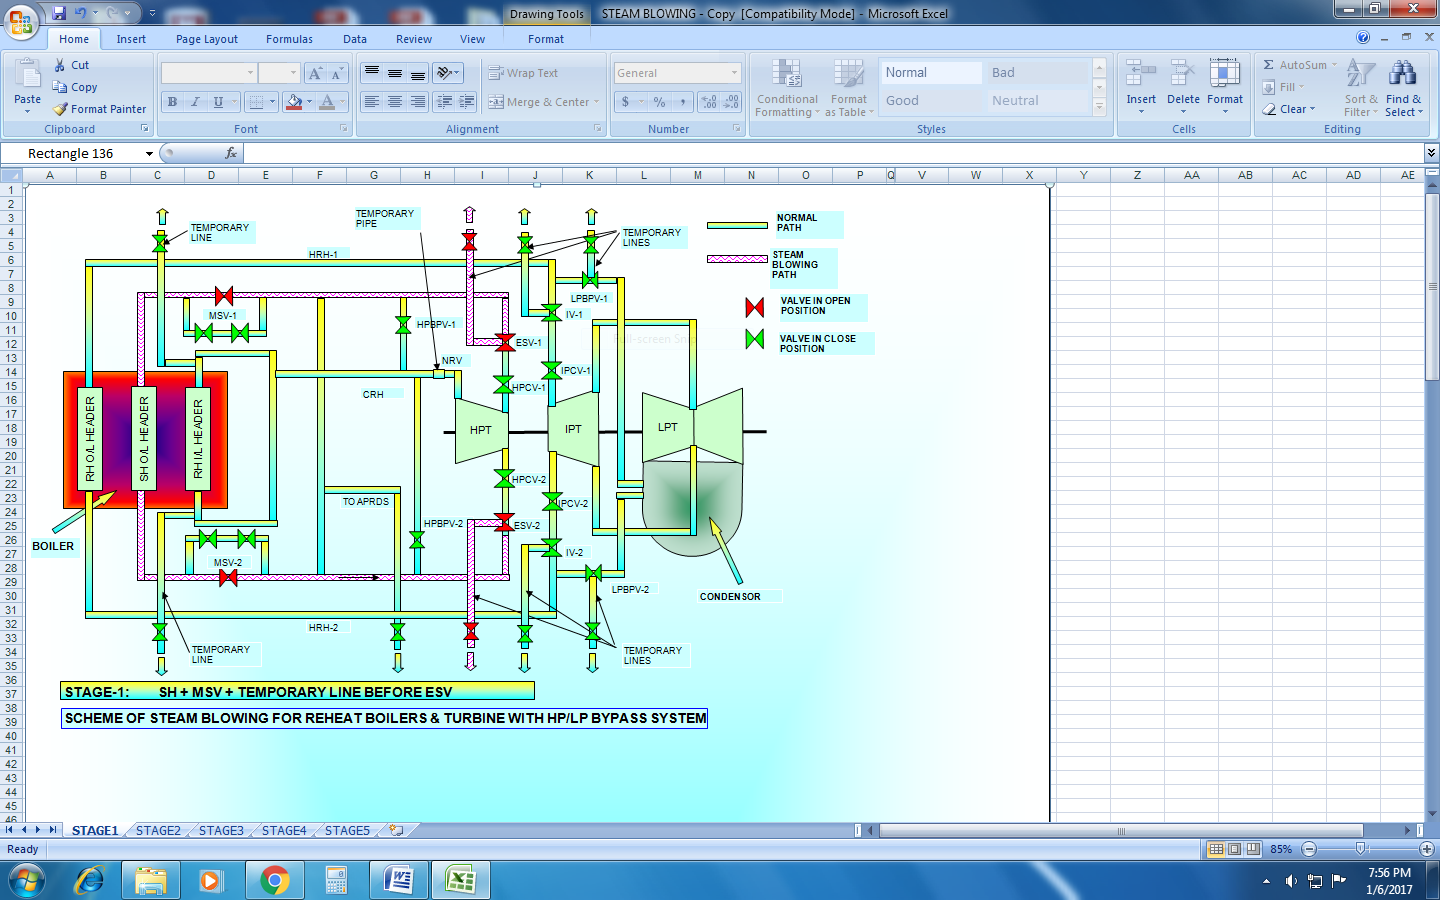This screenshot has height=900, width=1440.
Task: Toggle bottom vertical alignment
Action: 418,73
